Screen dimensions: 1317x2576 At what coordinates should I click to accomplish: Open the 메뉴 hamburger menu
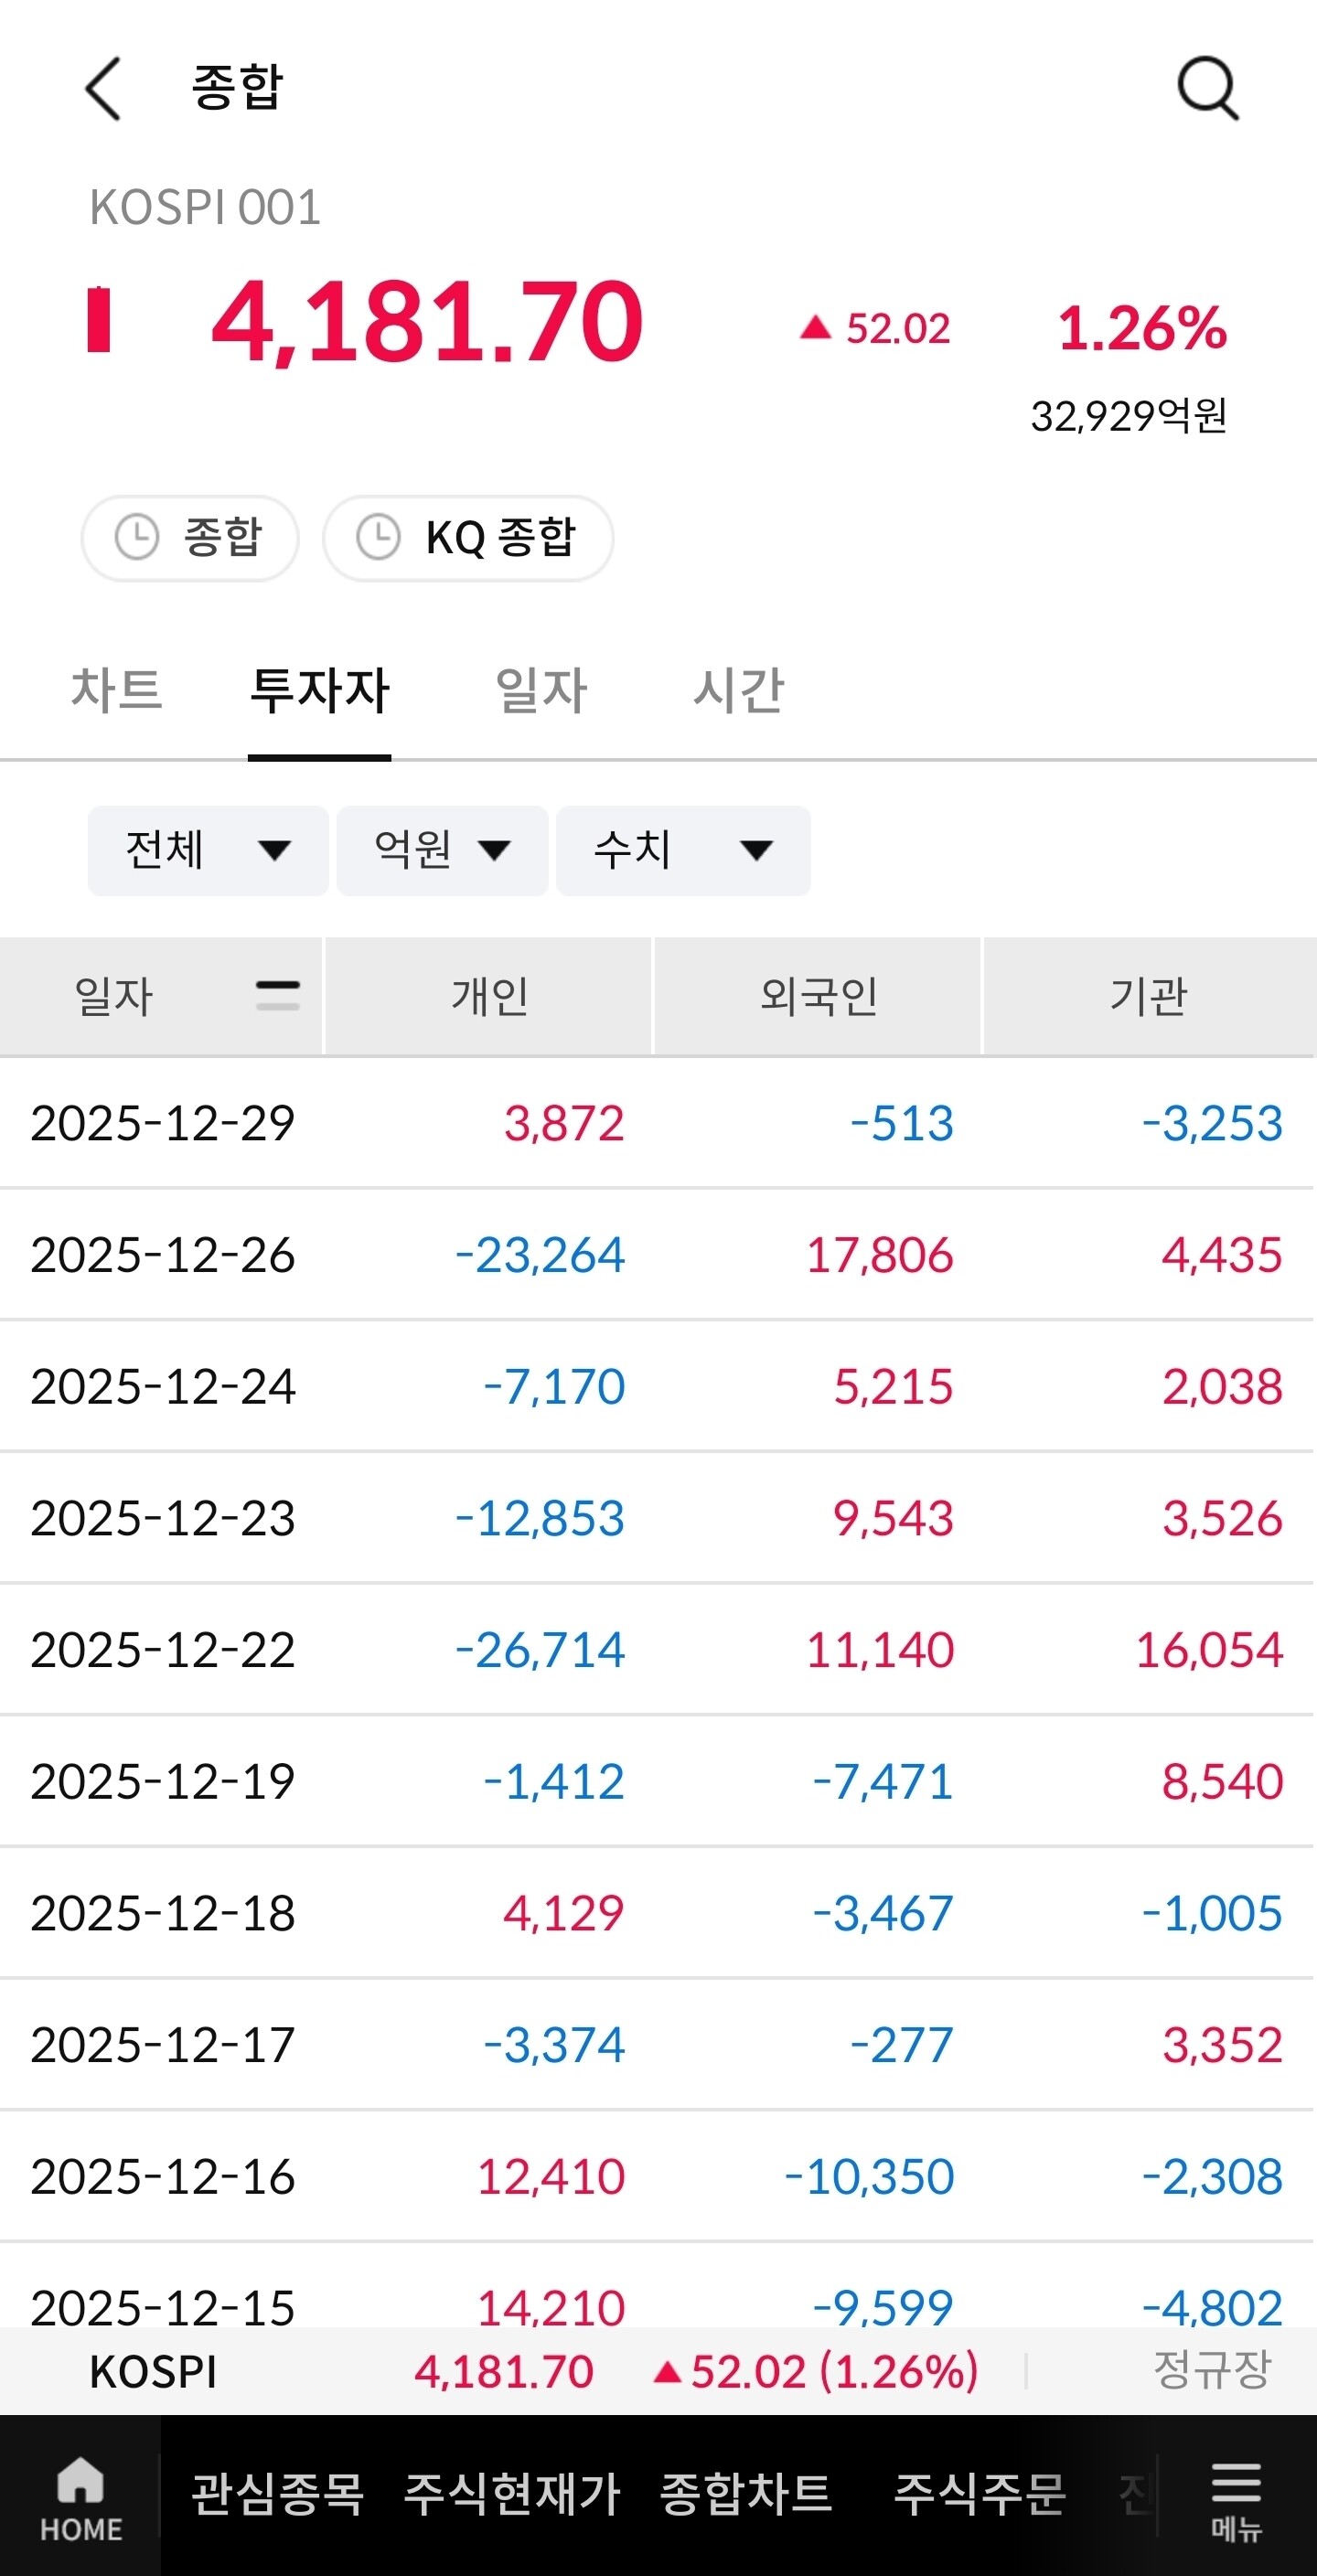coord(1236,2499)
